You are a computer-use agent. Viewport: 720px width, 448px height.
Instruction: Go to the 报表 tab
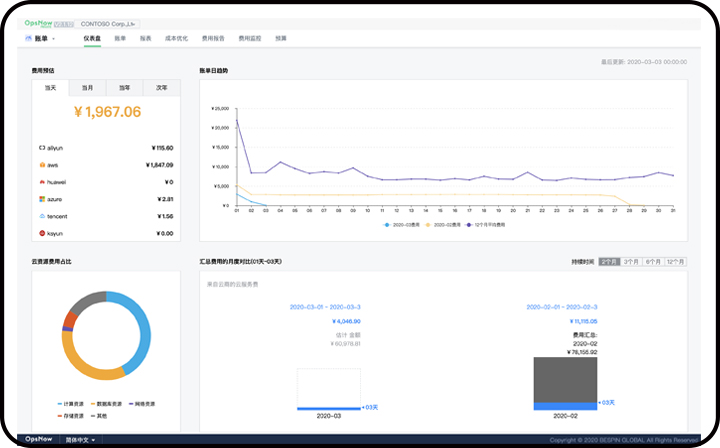pyautogui.click(x=146, y=39)
